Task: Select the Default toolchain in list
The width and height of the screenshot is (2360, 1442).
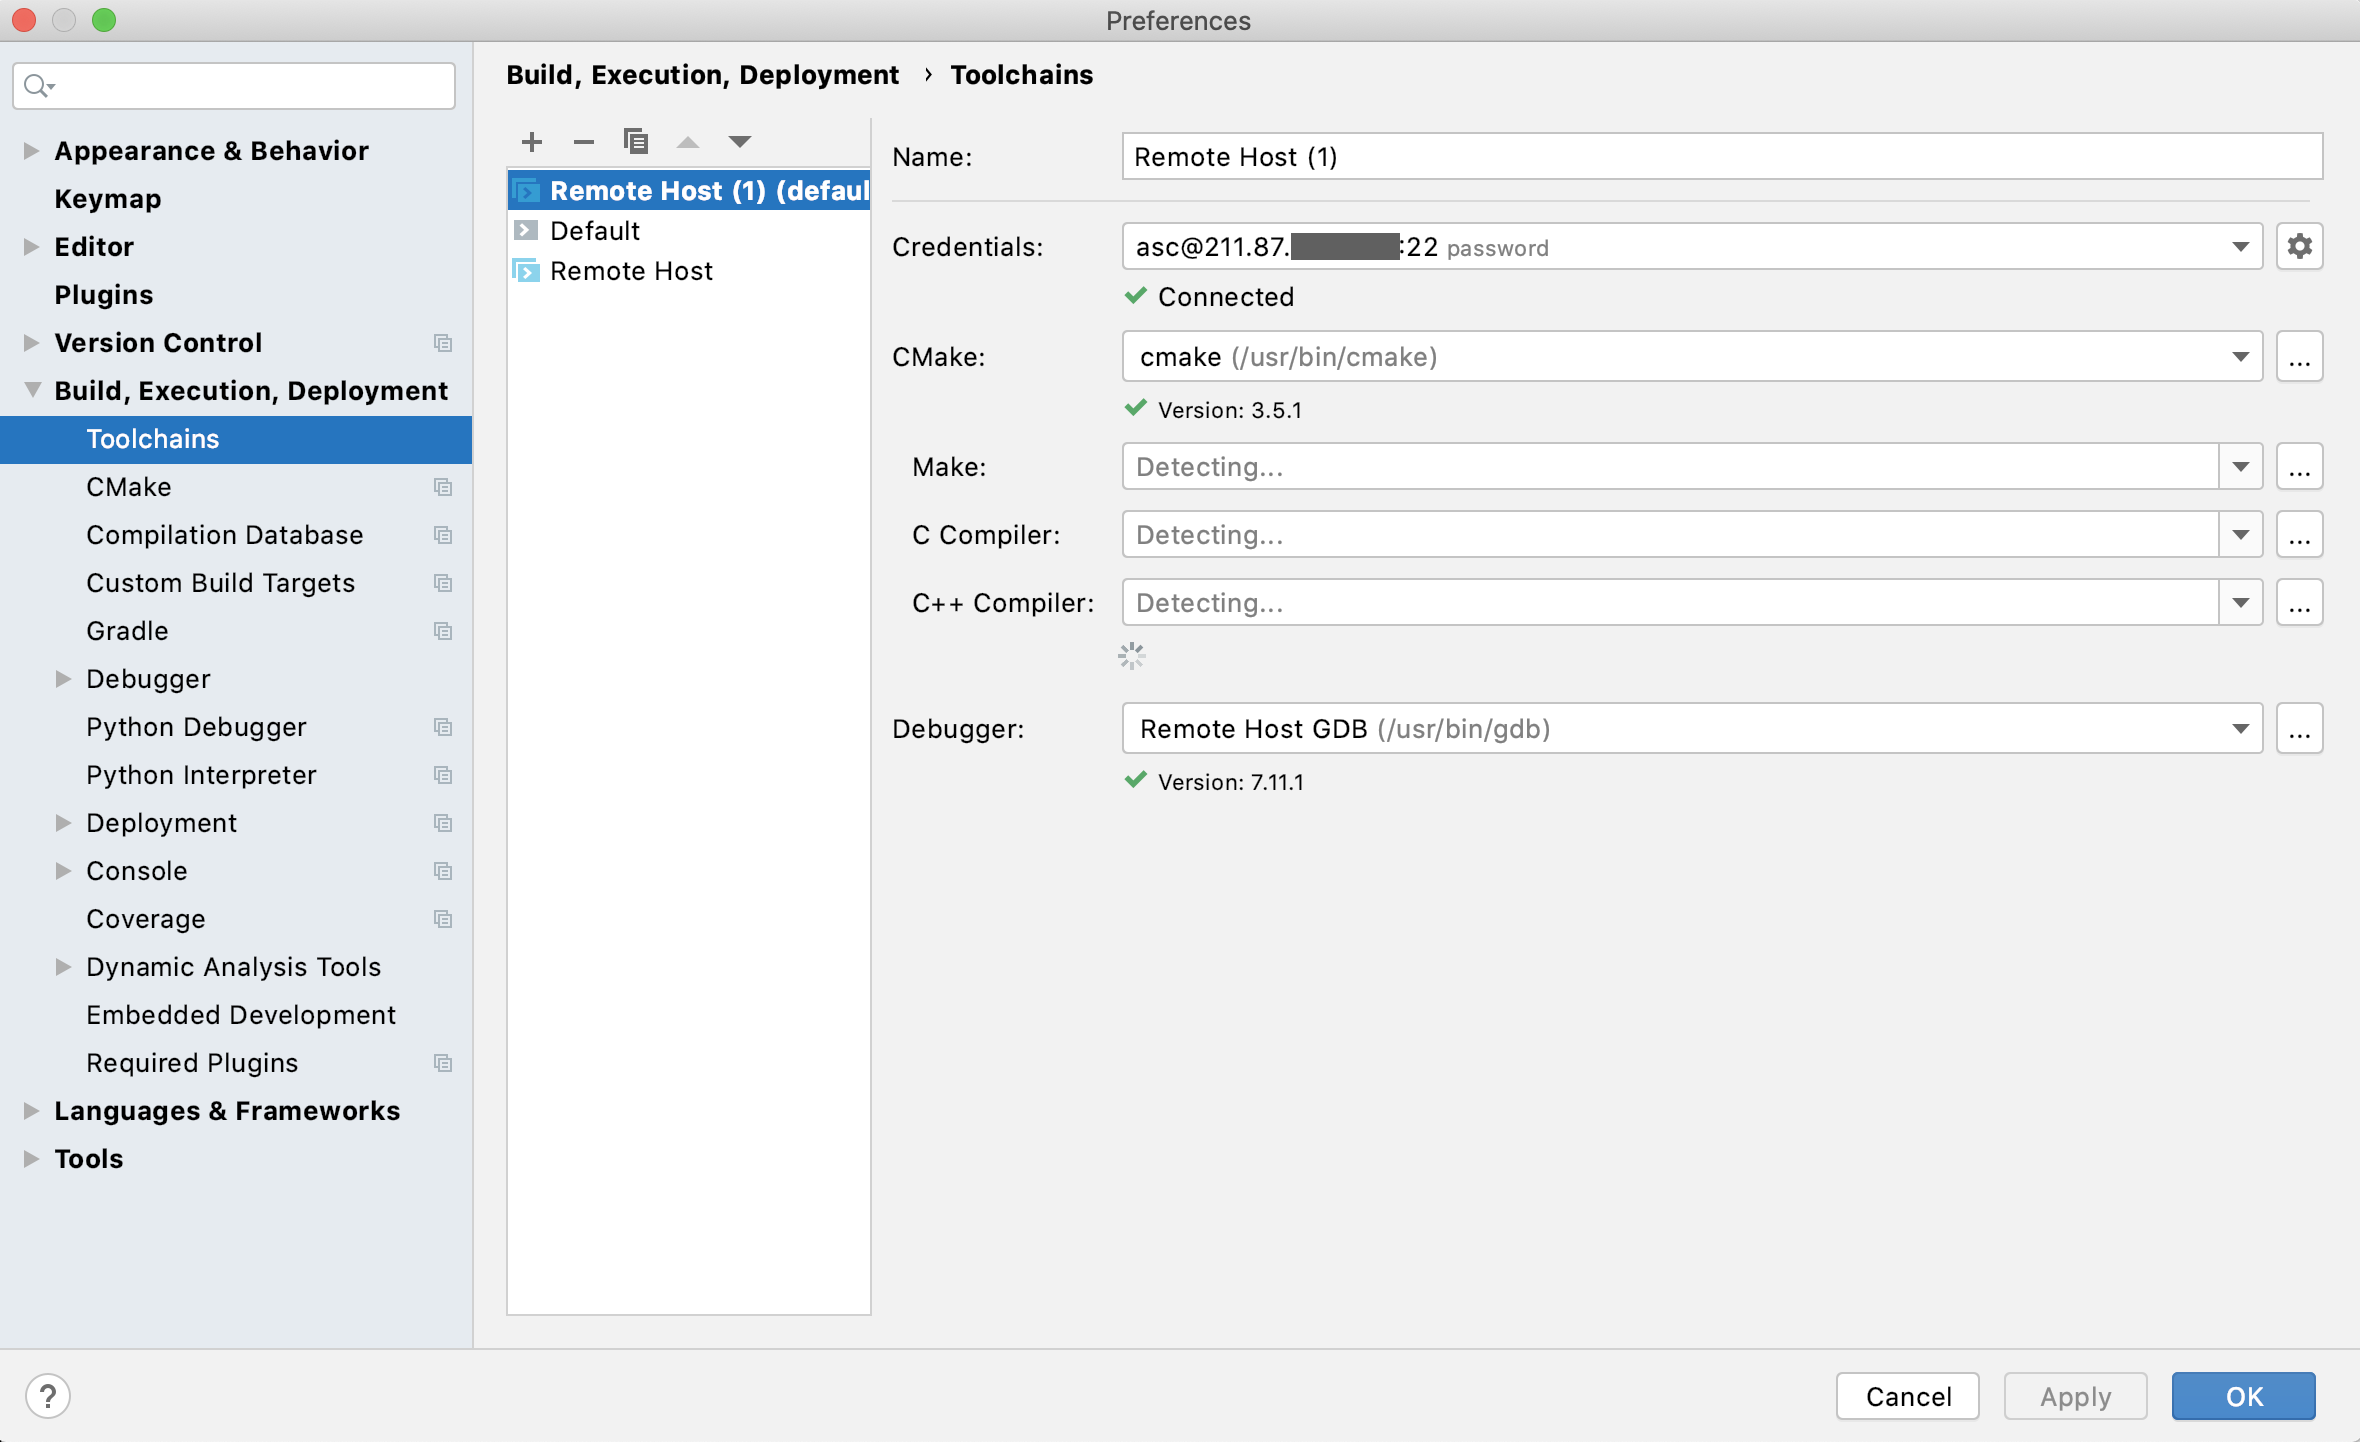Action: click(595, 231)
